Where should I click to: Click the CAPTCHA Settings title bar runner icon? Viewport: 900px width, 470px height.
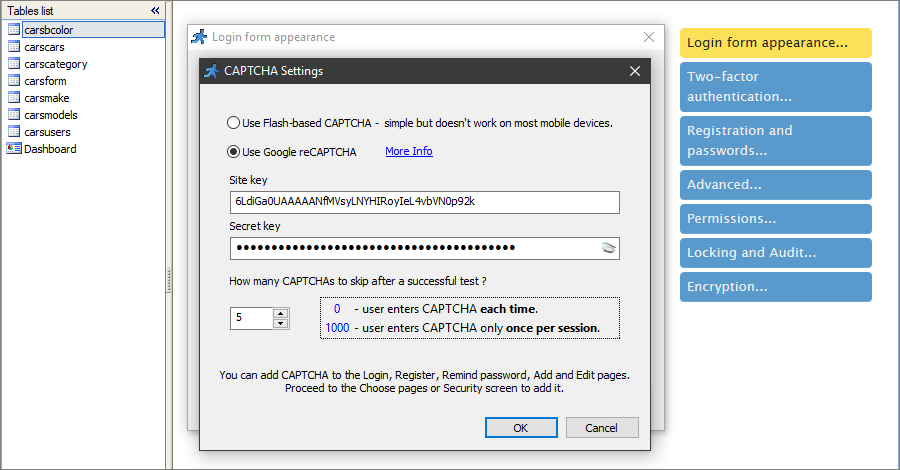pyautogui.click(x=212, y=71)
